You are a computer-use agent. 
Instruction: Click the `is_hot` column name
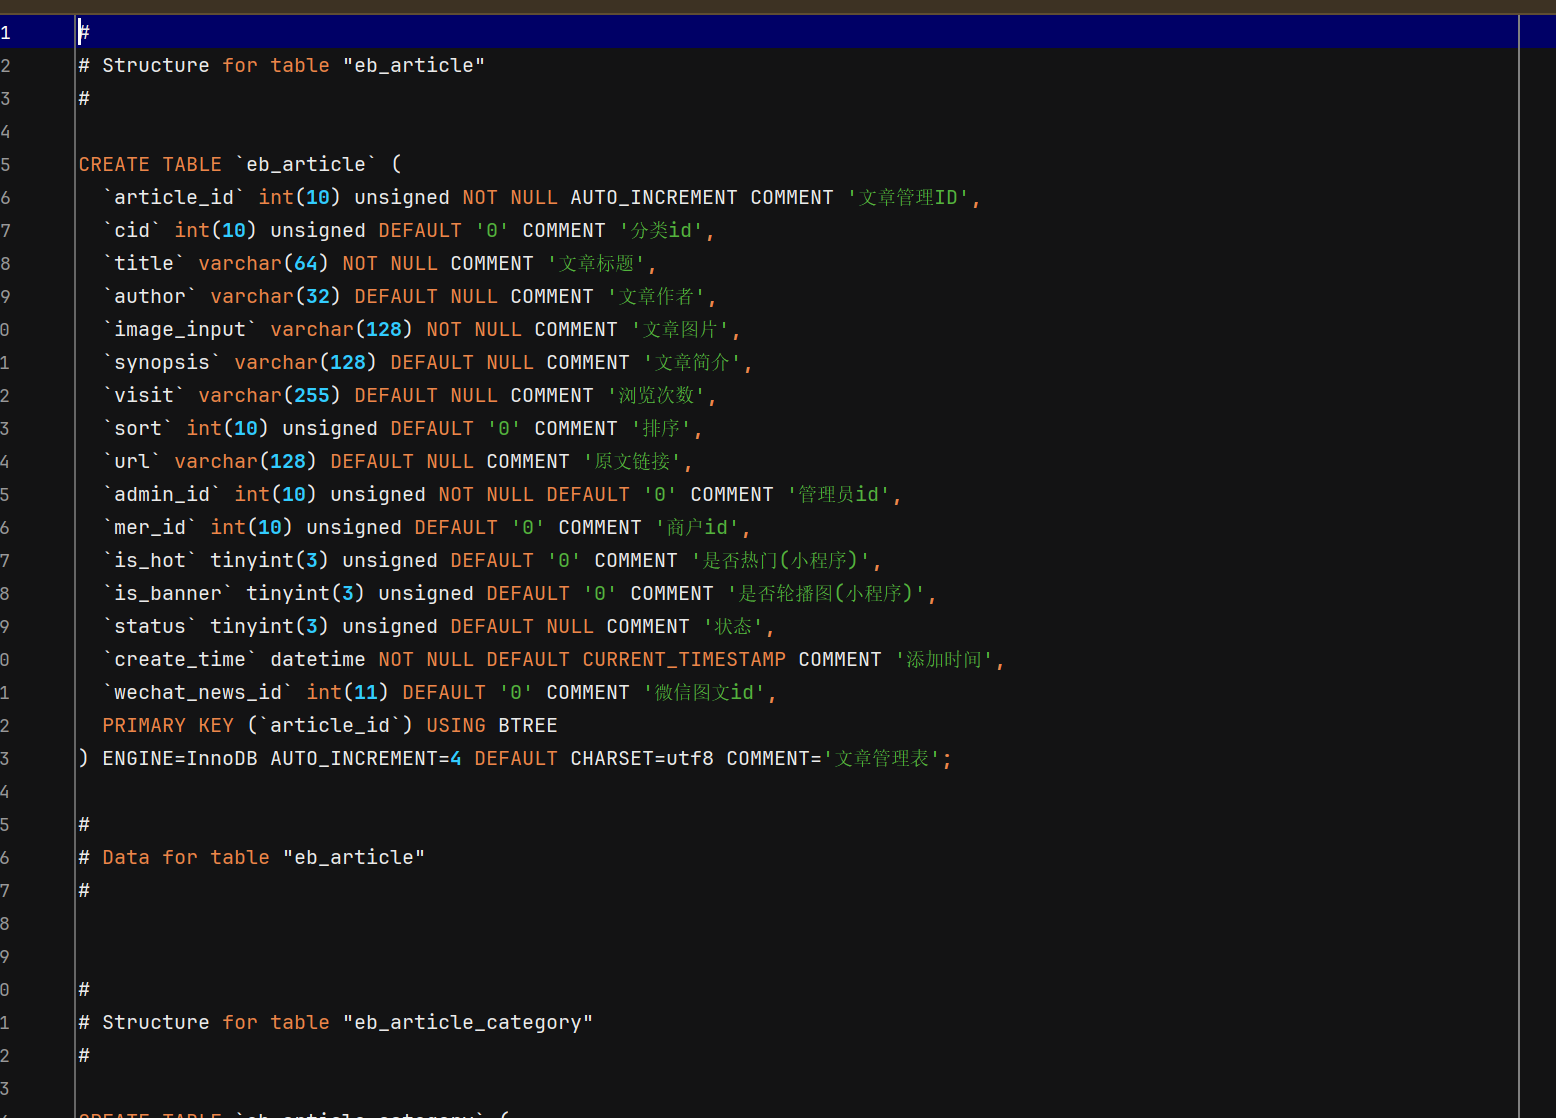pos(150,561)
